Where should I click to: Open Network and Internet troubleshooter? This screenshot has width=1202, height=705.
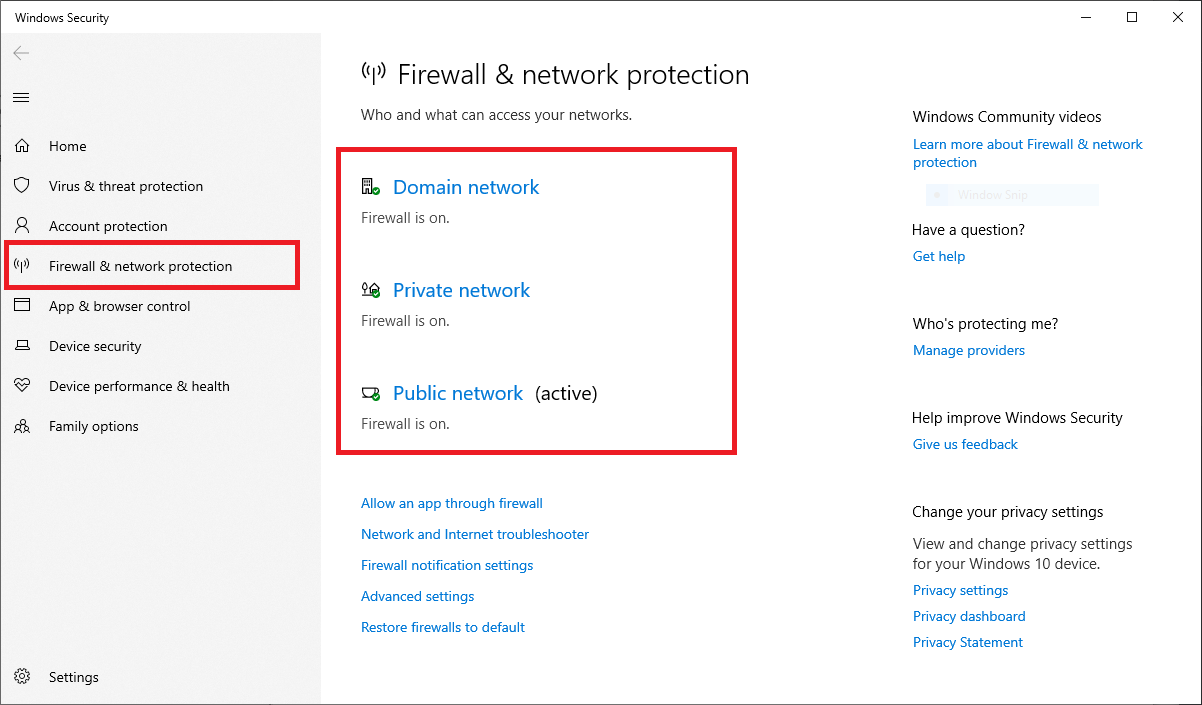click(x=475, y=534)
